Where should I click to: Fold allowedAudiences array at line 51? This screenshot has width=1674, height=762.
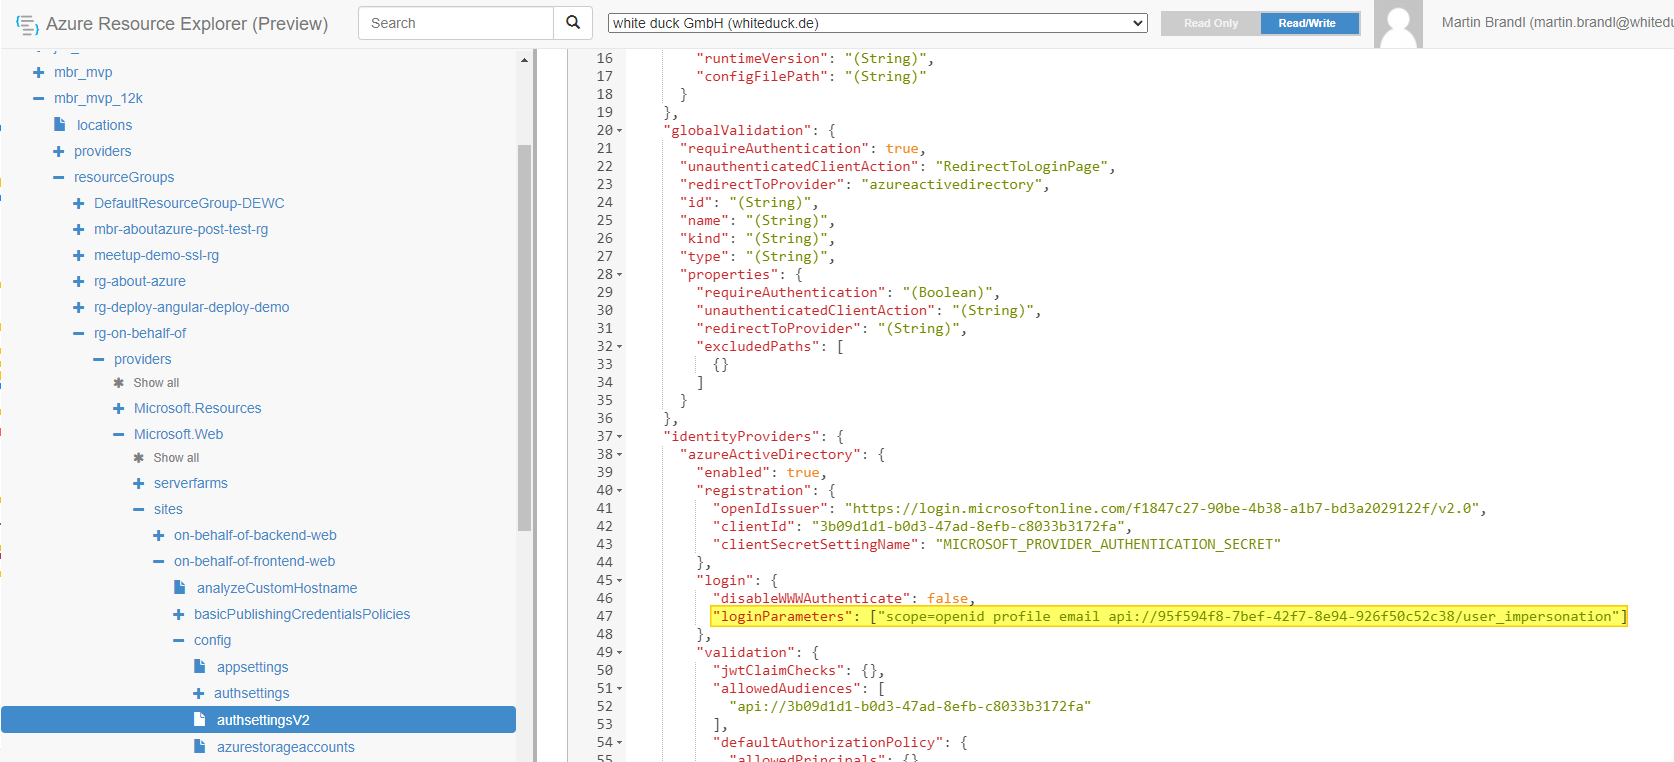tap(620, 689)
